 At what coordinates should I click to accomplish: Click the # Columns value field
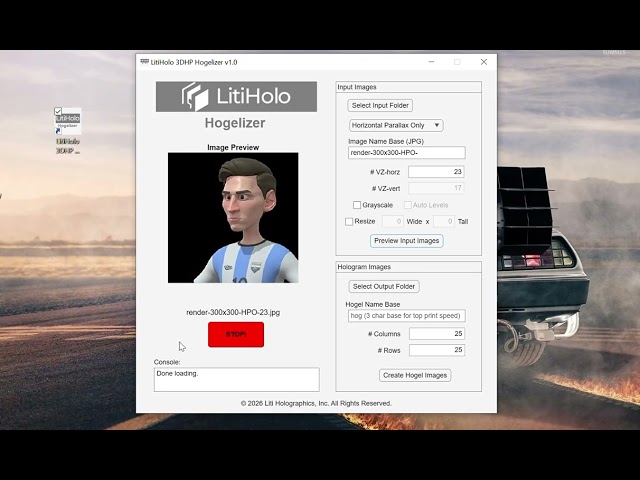coord(437,334)
